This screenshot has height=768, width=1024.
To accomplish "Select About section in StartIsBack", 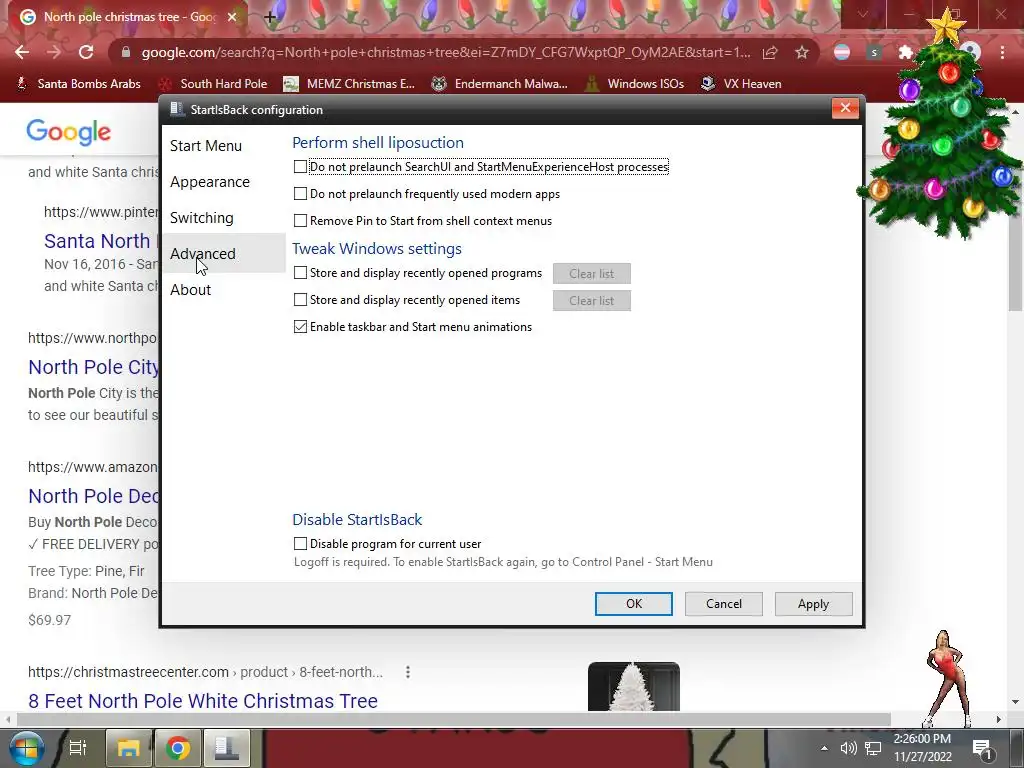I will 223,289.
